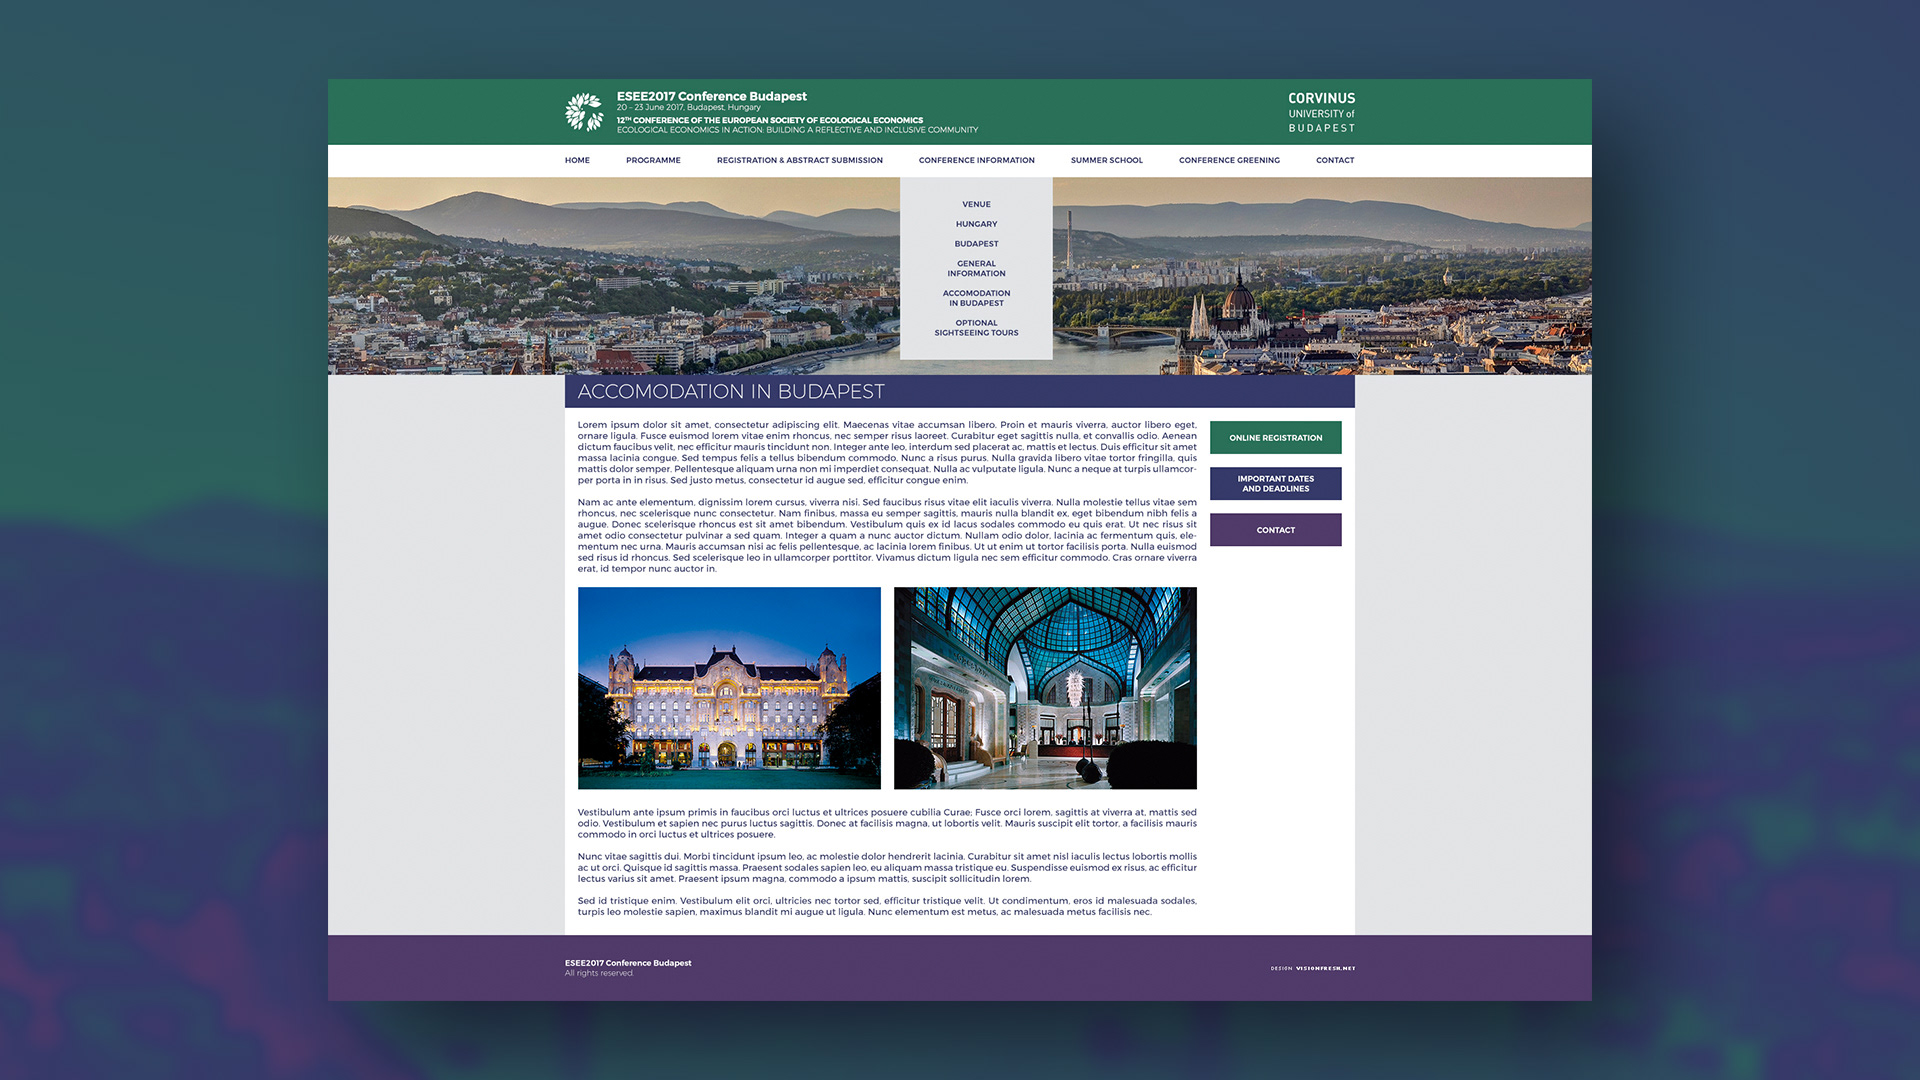Click the Corvinus University of Budapest logo
The height and width of the screenshot is (1080, 1920).
point(1321,112)
